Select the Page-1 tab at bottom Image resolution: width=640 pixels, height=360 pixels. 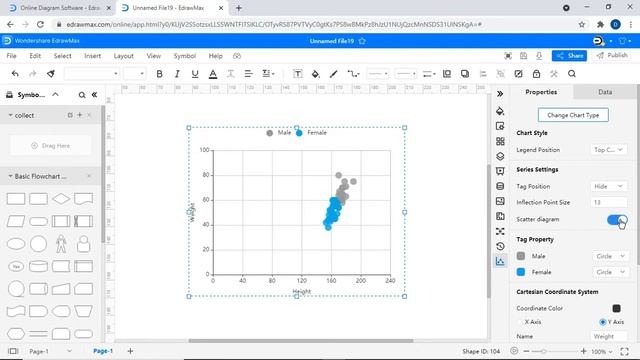click(103, 351)
